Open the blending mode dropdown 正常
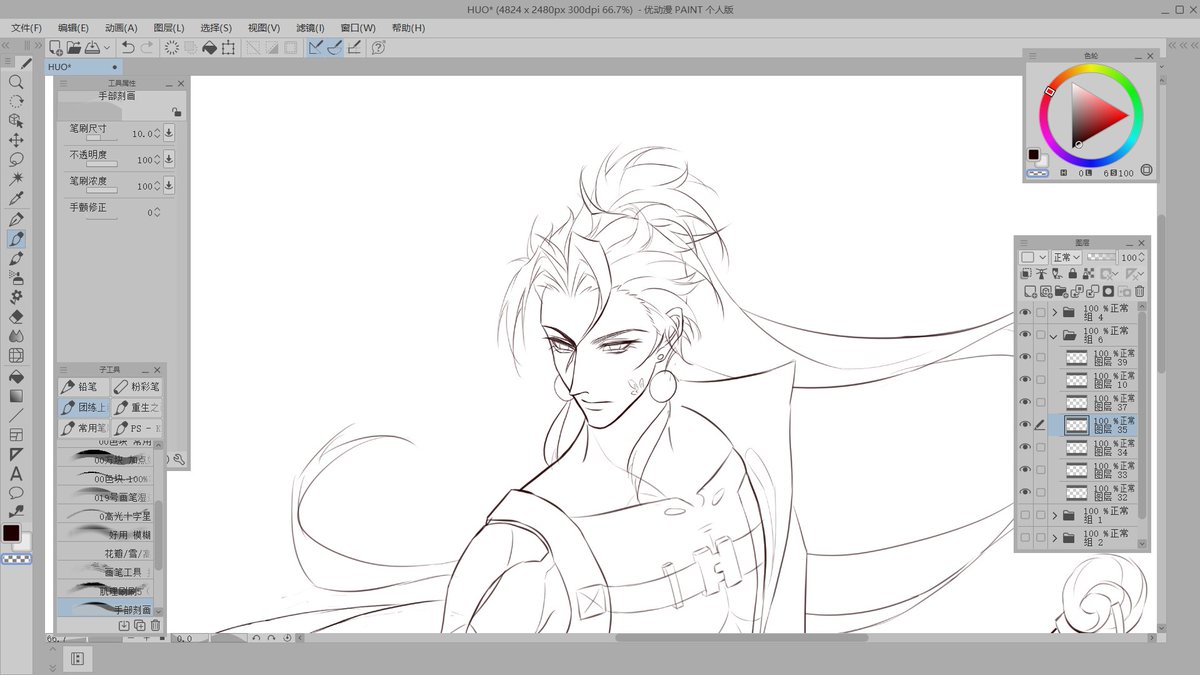This screenshot has width=1200, height=675. (1067, 257)
